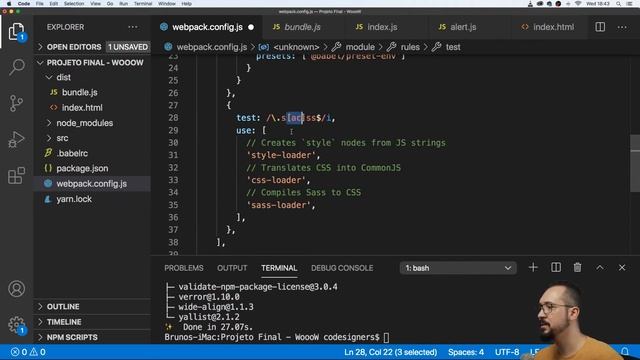640x360 pixels.
Task: Open the Terminal menu in menu bar
Action: click(x=143, y=4)
